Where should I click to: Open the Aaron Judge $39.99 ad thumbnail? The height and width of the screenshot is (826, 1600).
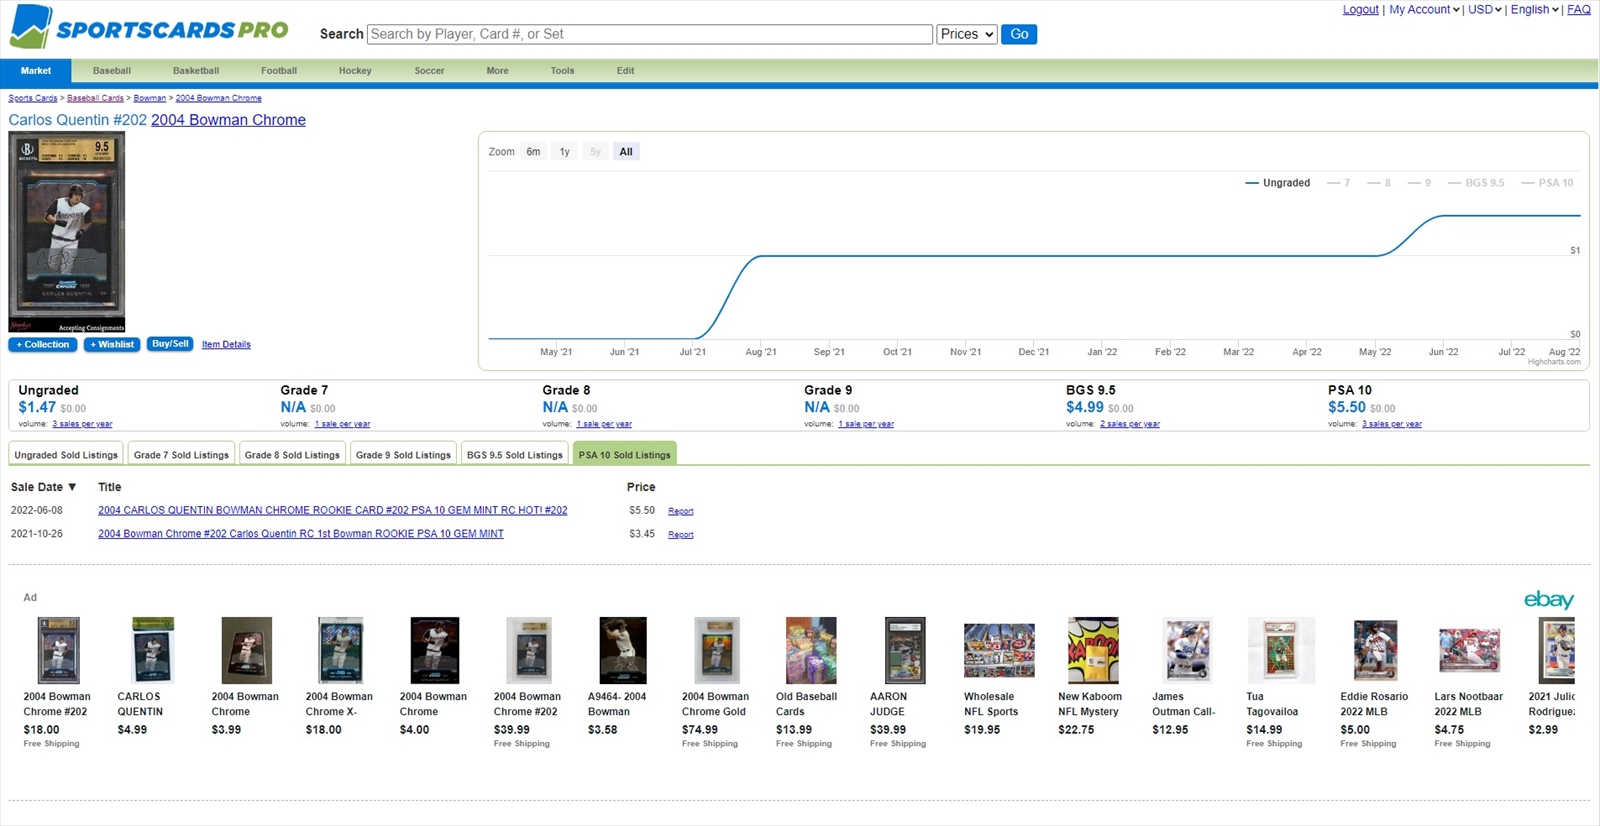click(x=905, y=650)
